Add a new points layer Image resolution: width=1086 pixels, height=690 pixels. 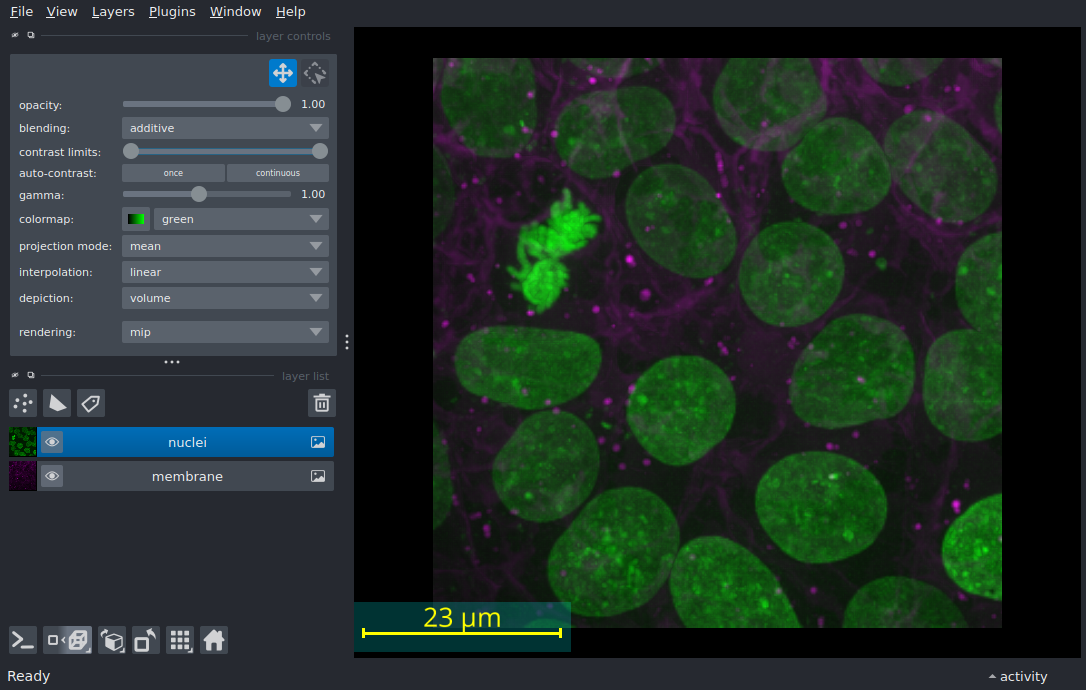coord(23,403)
